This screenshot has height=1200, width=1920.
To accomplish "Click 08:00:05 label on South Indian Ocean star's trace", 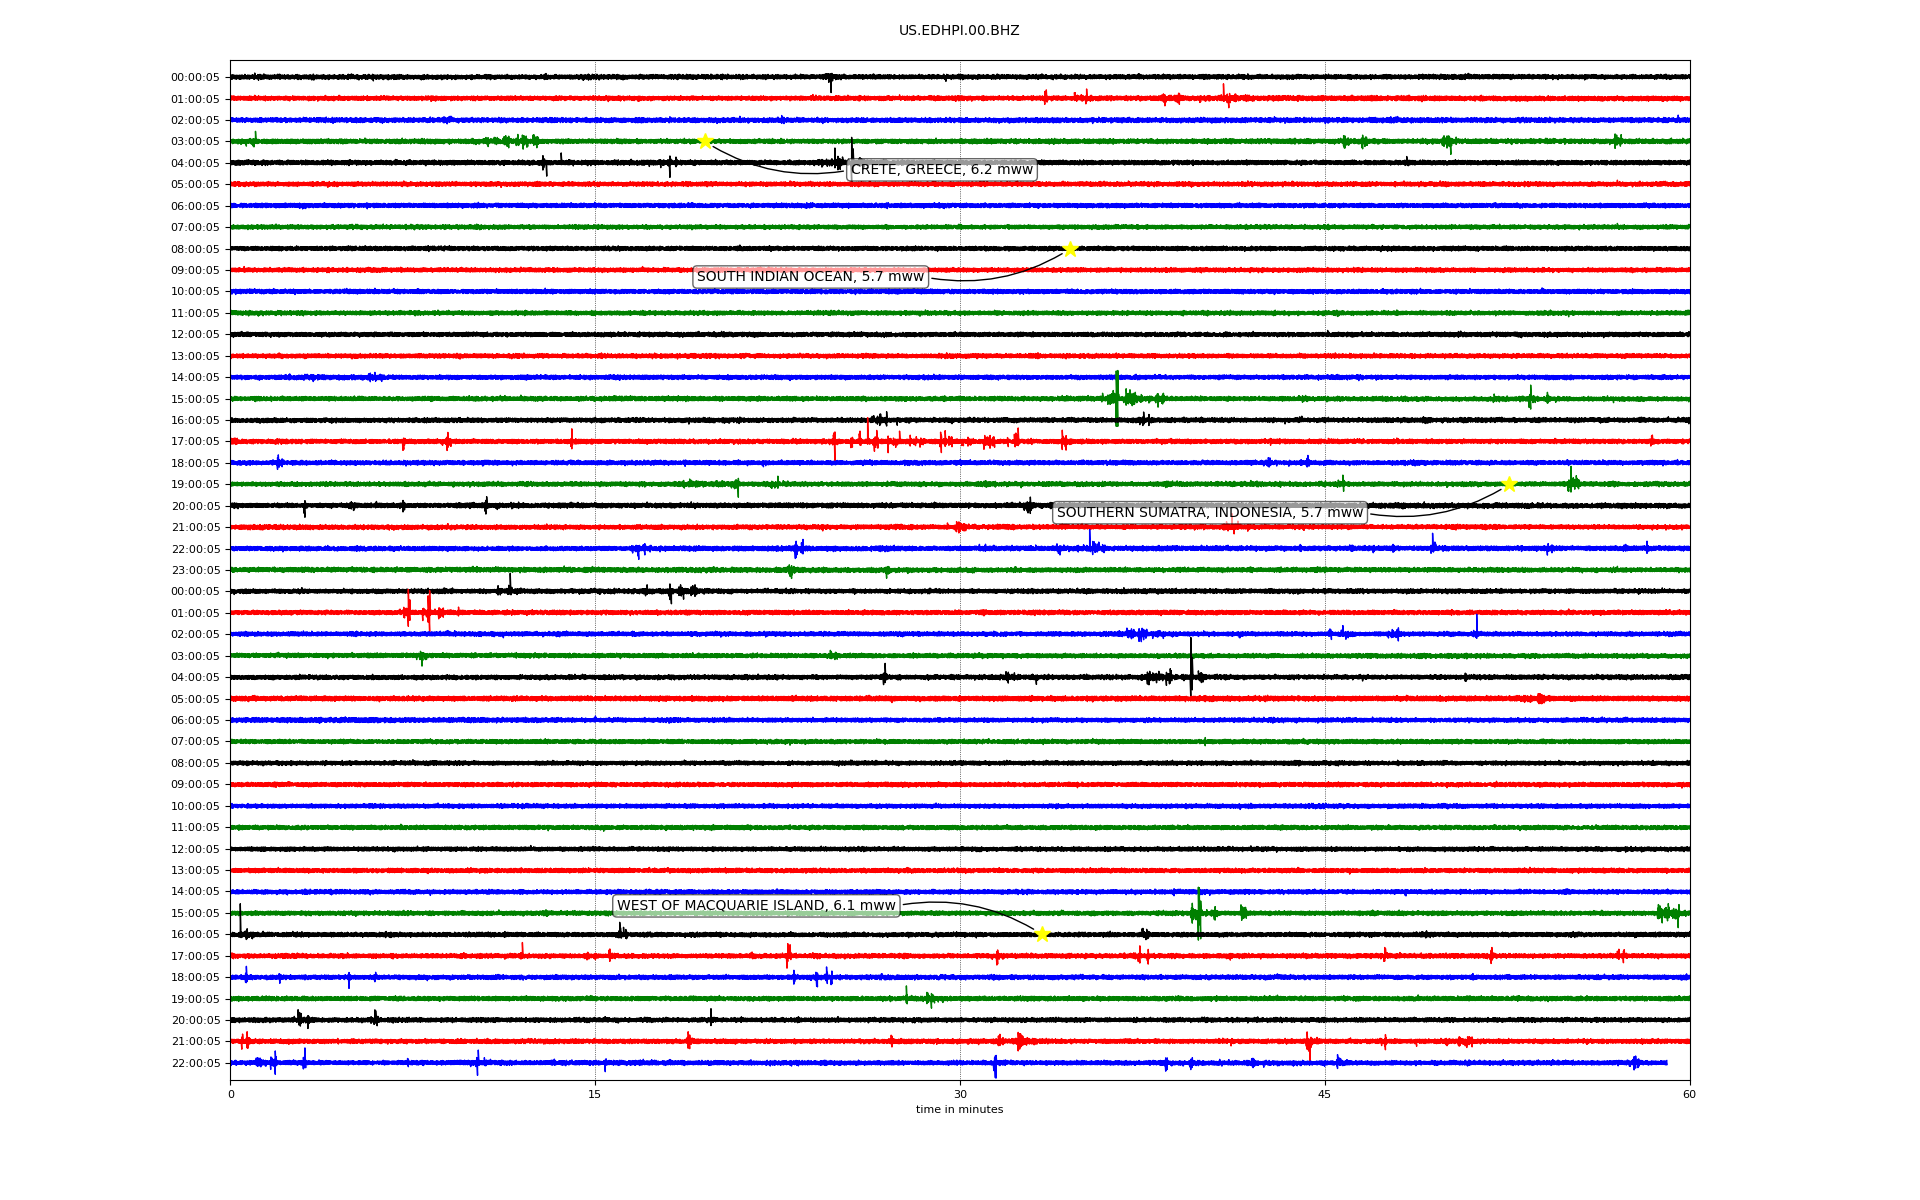I will (195, 249).
